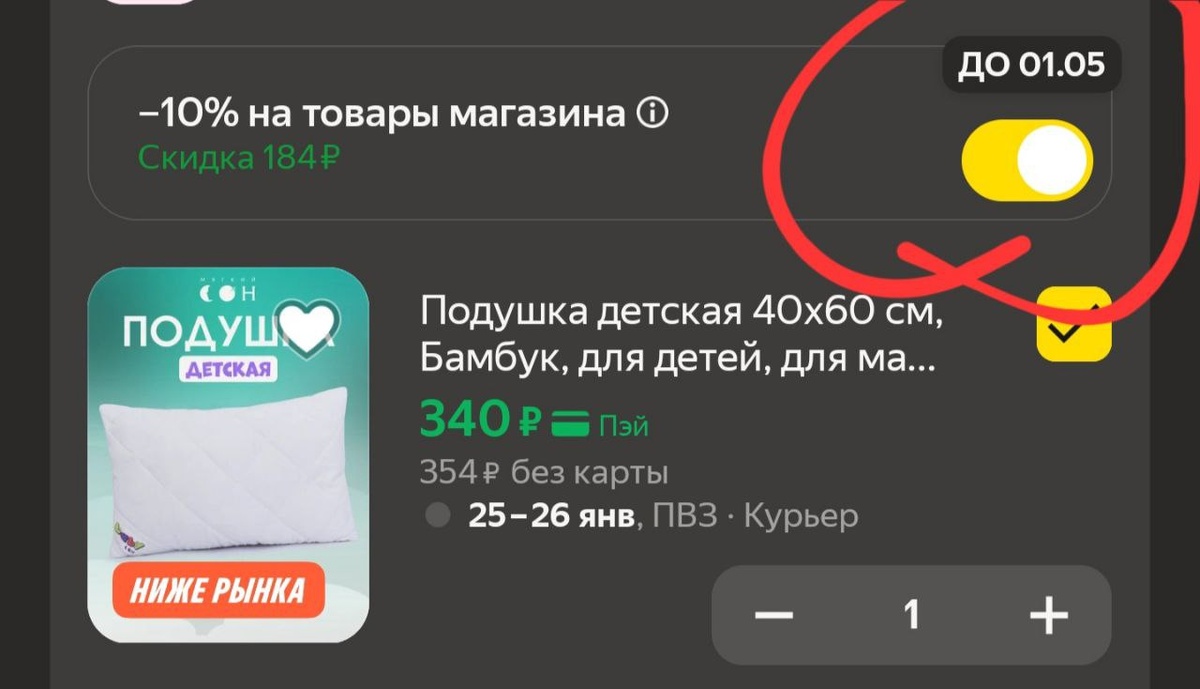
Task: Add the pillow to favorites with heart icon
Action: pos(308,325)
